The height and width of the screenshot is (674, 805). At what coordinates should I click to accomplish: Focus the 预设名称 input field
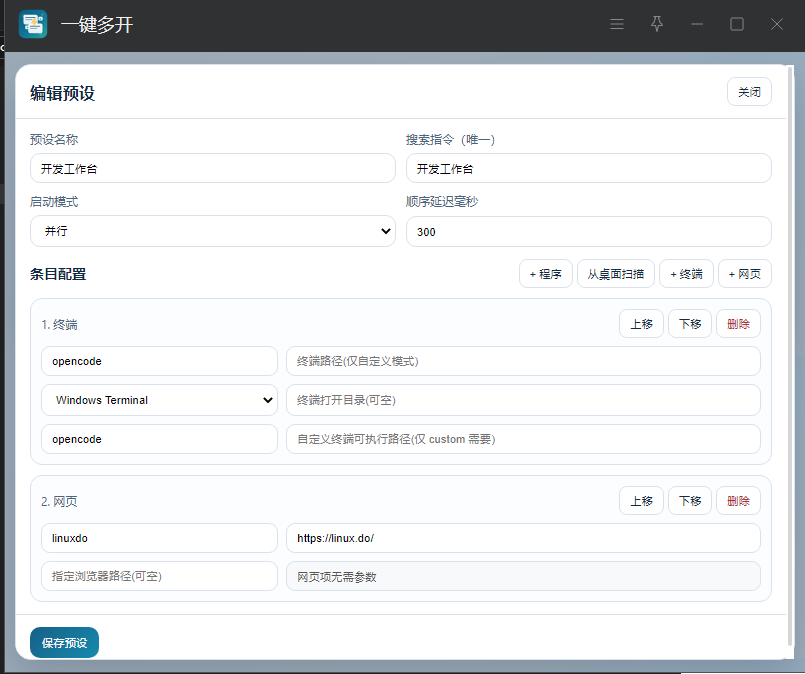(213, 168)
